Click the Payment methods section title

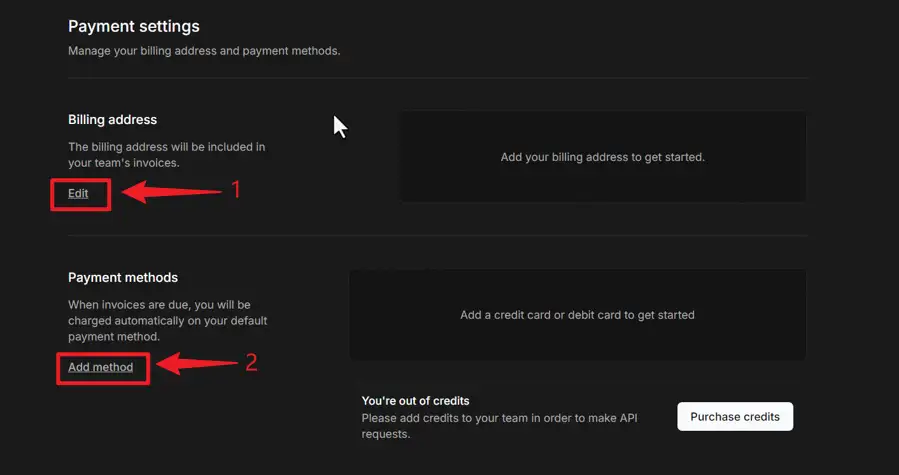pyautogui.click(x=123, y=278)
